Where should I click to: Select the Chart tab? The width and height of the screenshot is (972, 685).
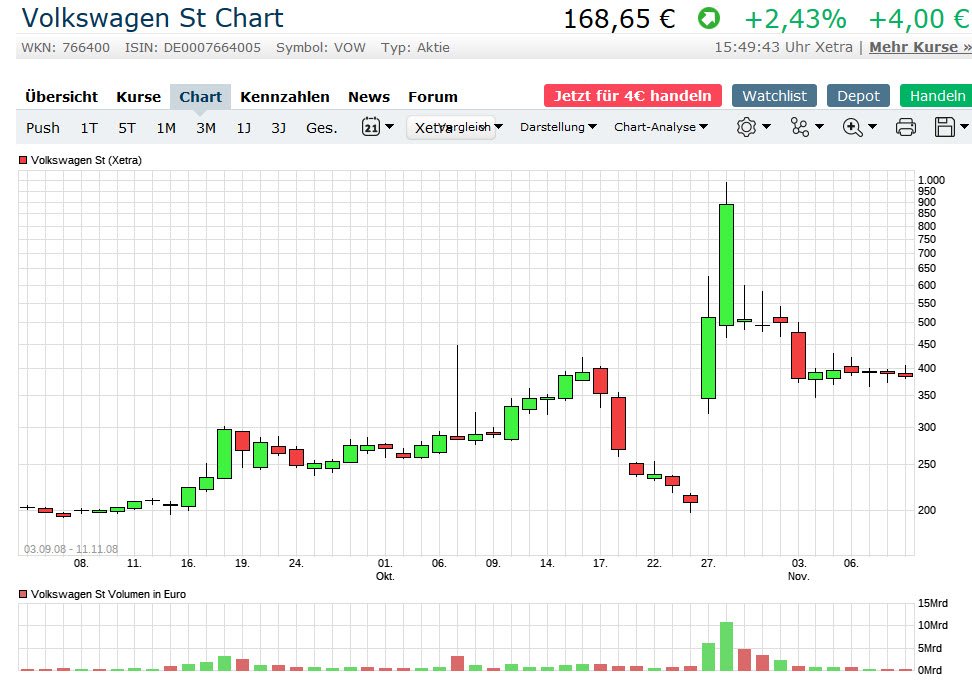(x=200, y=97)
